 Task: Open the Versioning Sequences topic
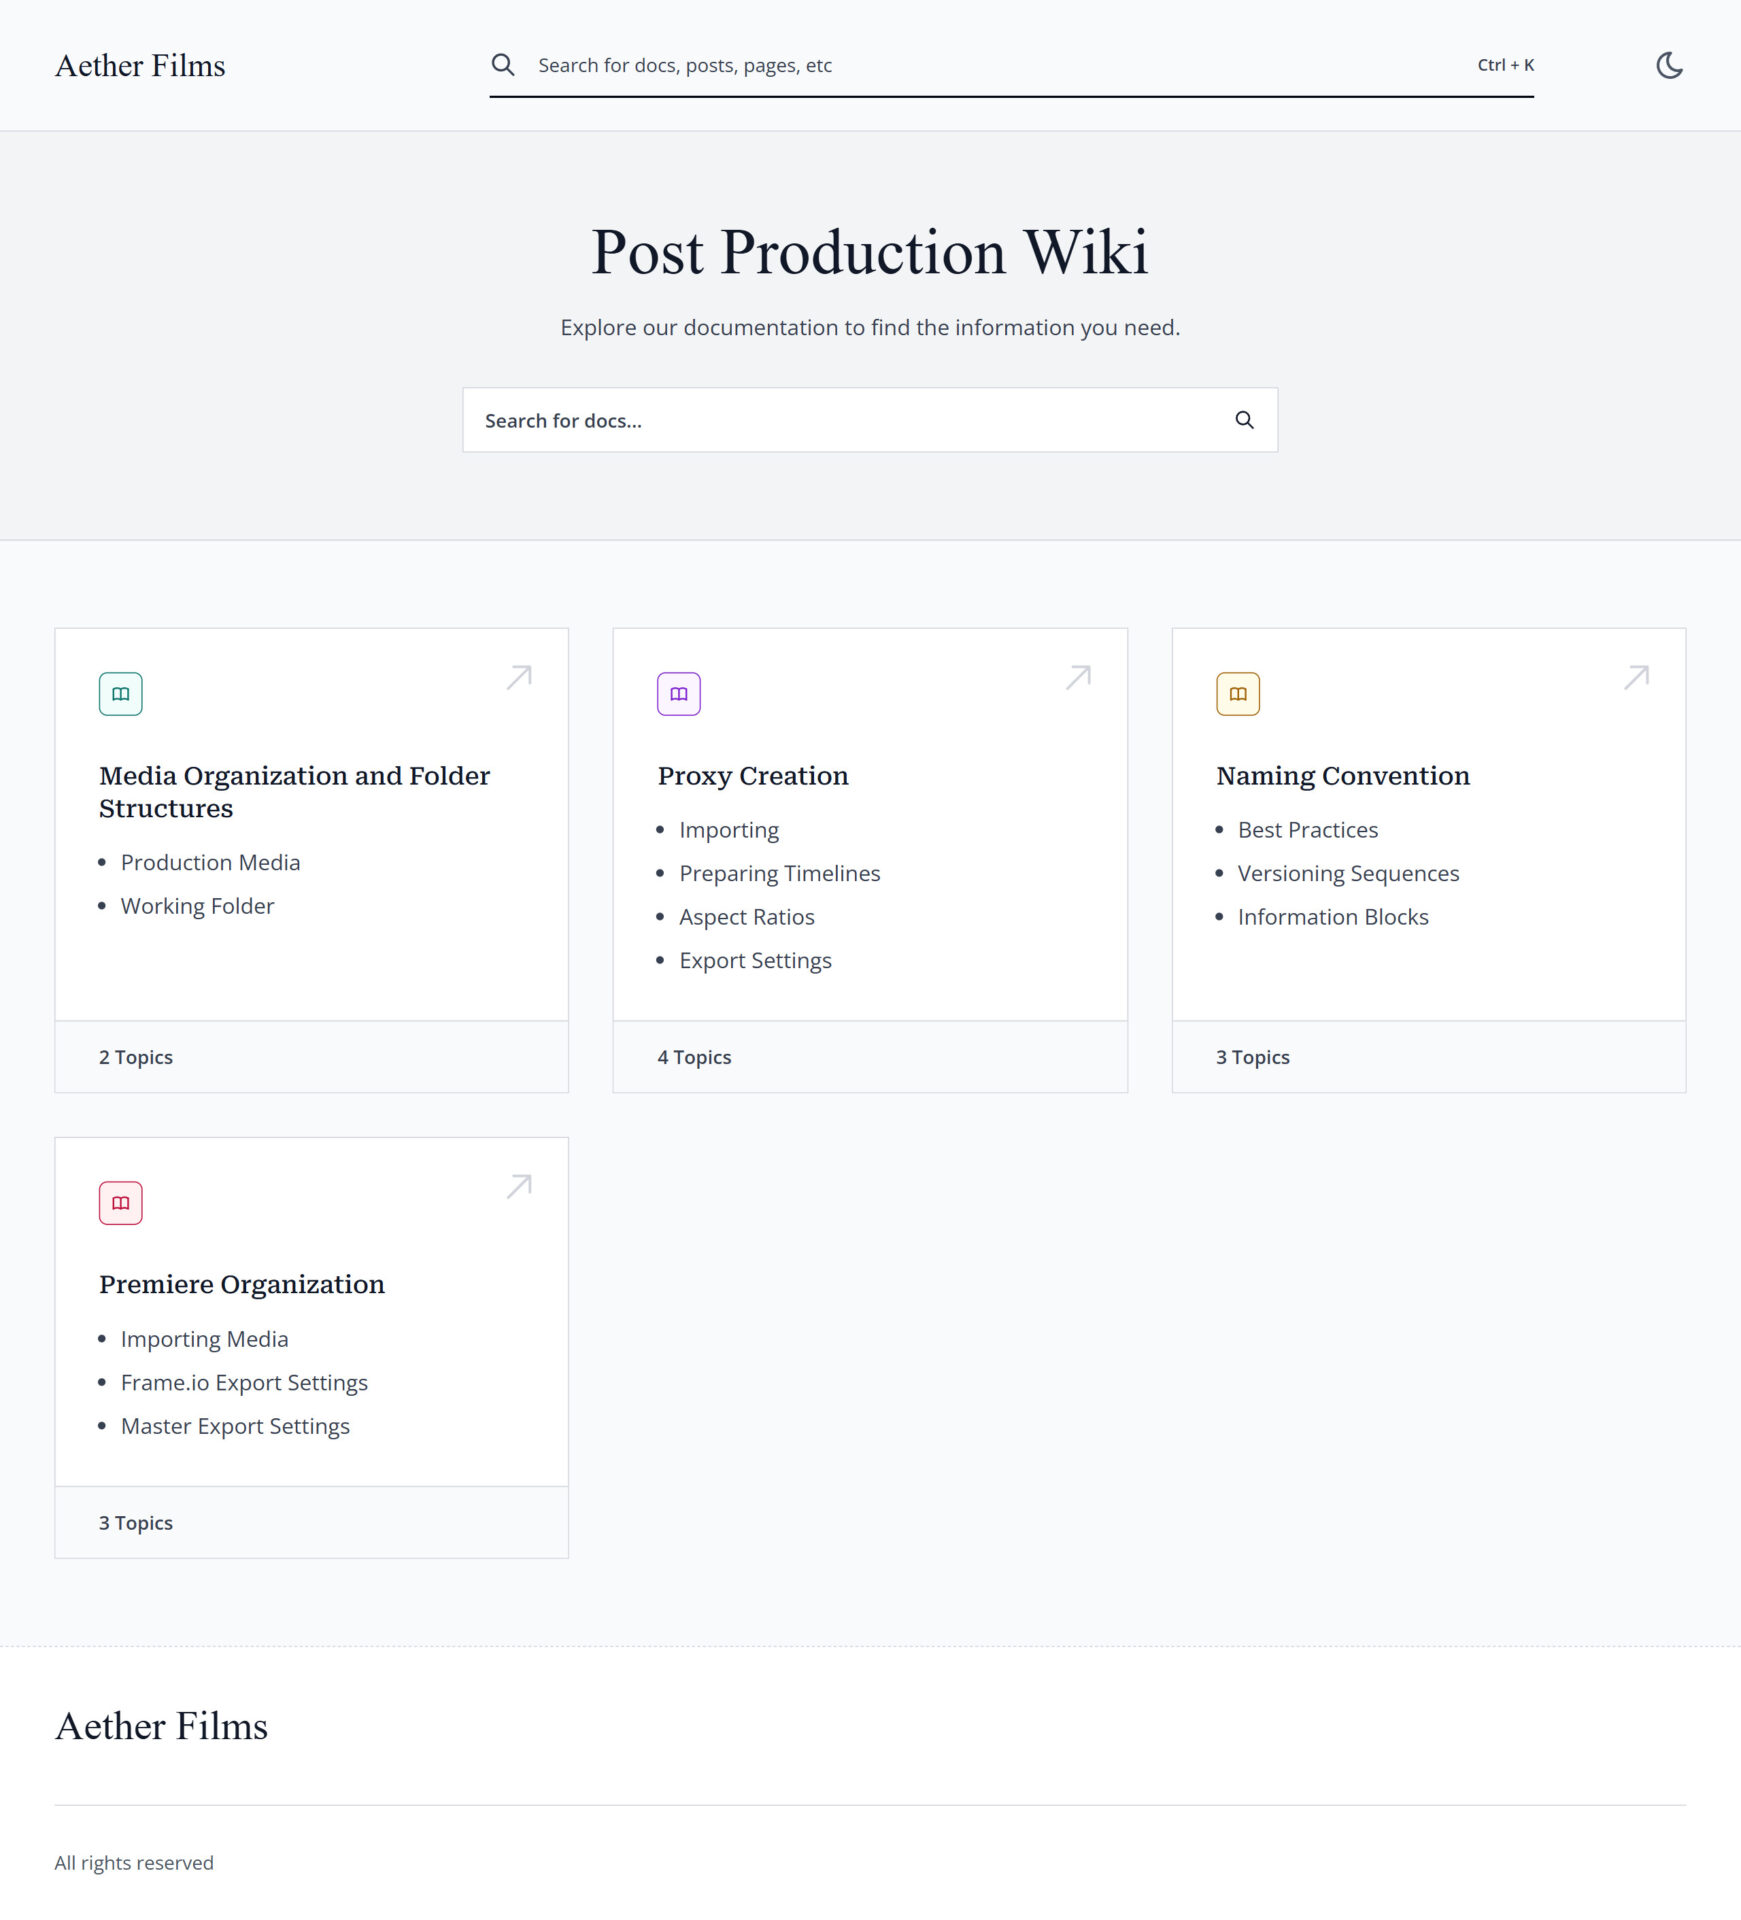(x=1348, y=874)
